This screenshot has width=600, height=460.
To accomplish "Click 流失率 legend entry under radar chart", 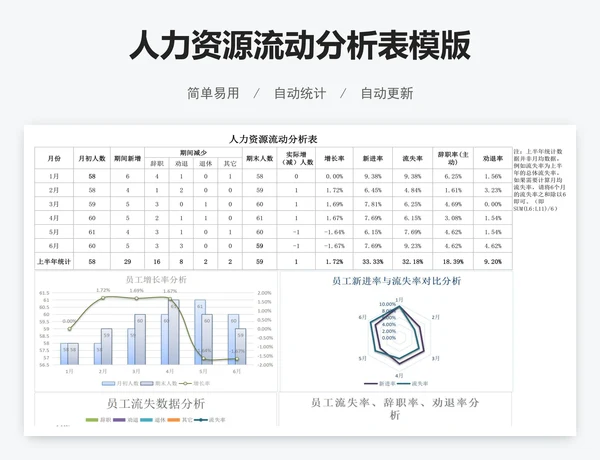I will point(412,383).
